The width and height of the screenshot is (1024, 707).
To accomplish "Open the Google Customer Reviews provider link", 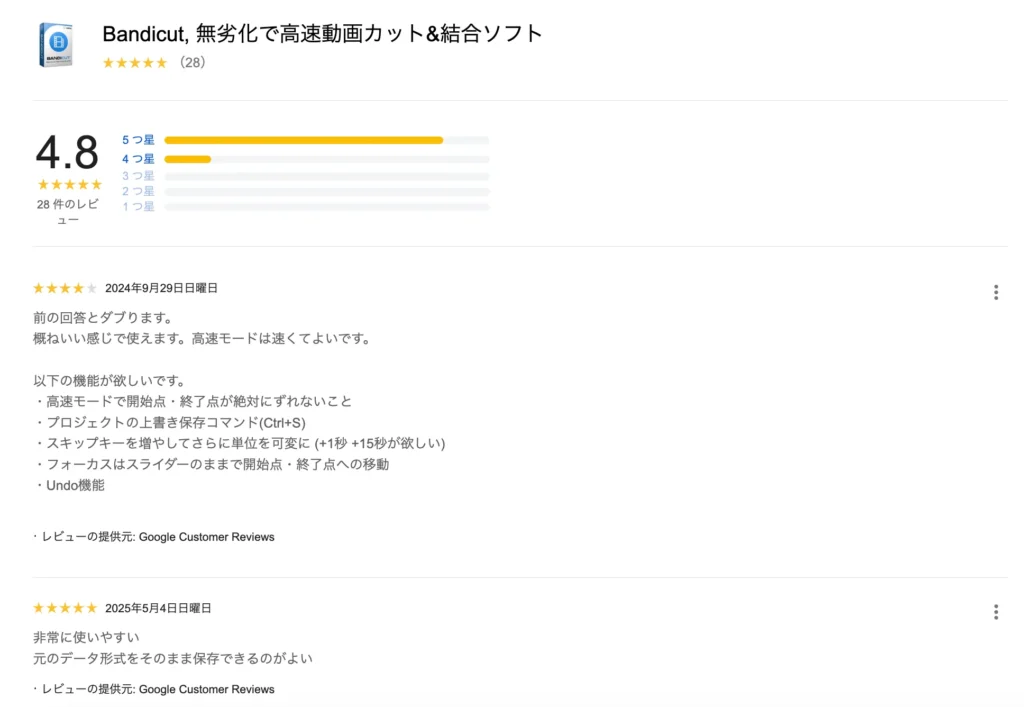I will pyautogui.click(x=206, y=537).
